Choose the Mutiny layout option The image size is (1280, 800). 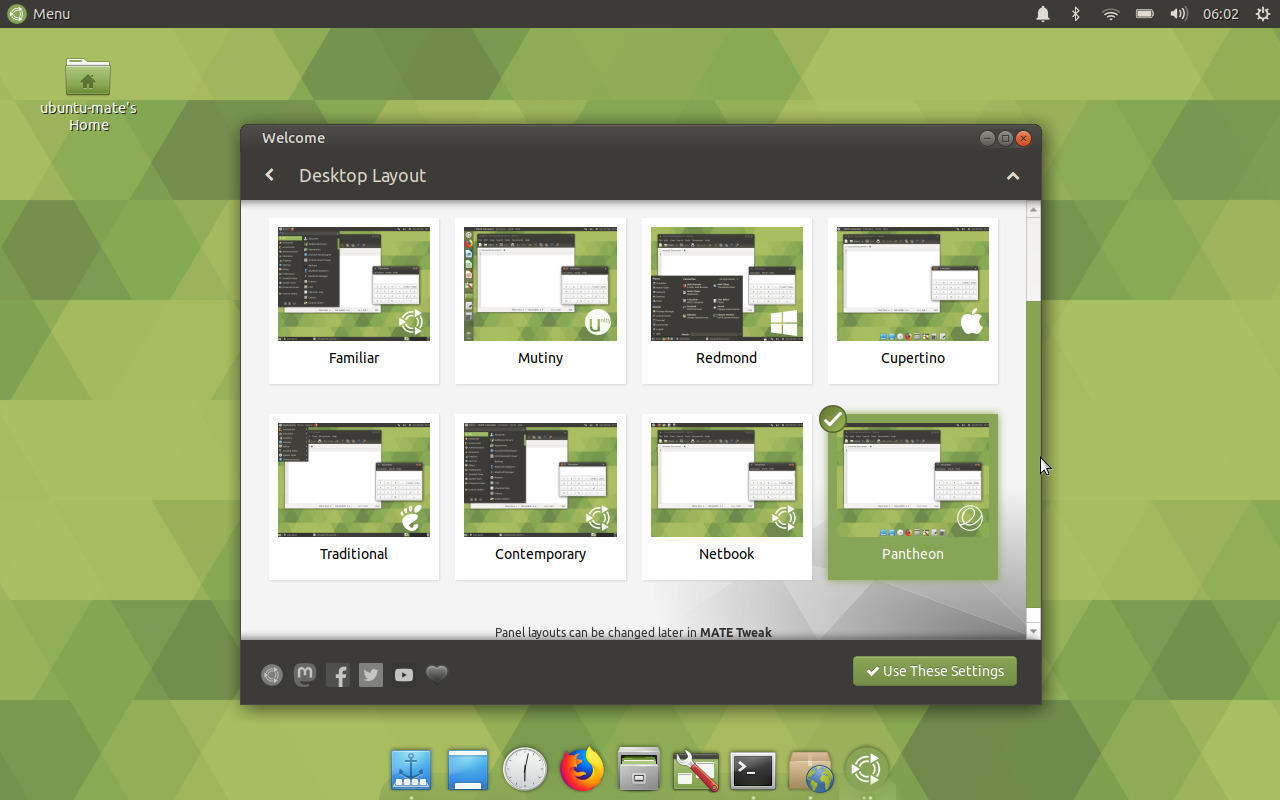click(x=540, y=300)
